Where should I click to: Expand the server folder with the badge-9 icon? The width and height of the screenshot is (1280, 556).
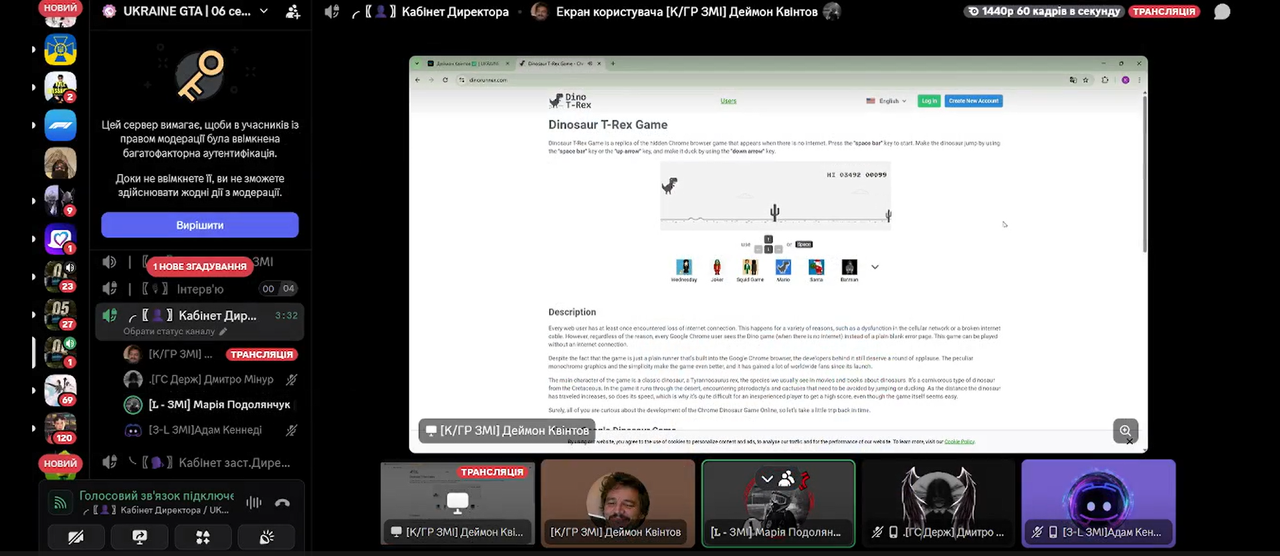pos(35,201)
